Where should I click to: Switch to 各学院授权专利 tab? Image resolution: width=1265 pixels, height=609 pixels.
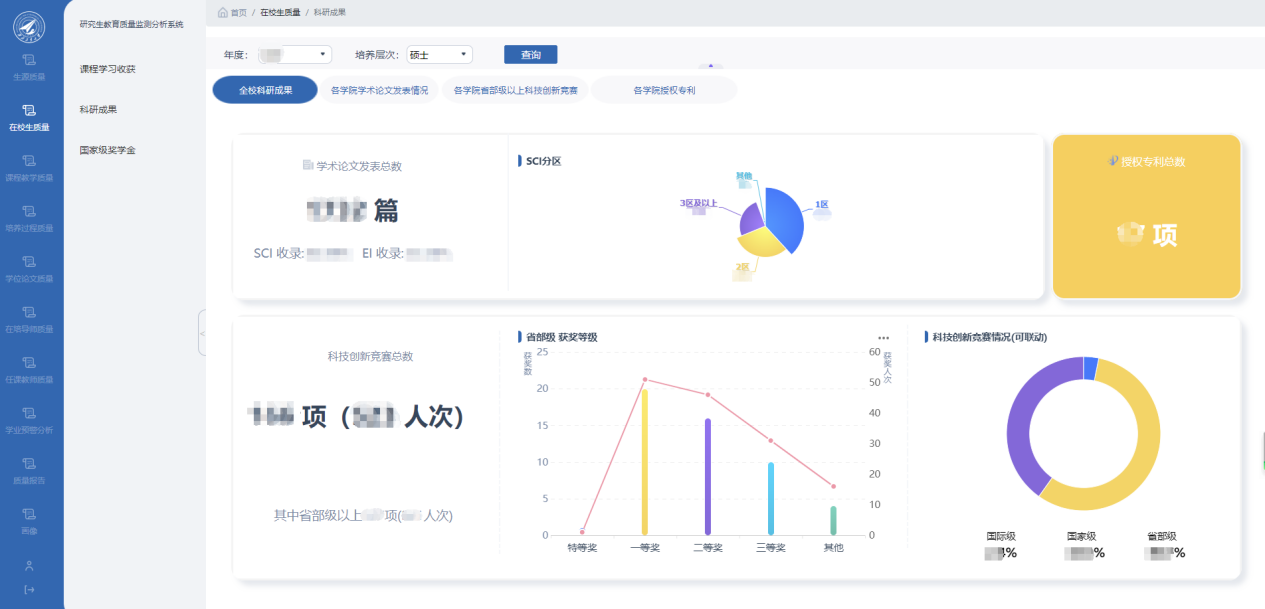tap(664, 90)
